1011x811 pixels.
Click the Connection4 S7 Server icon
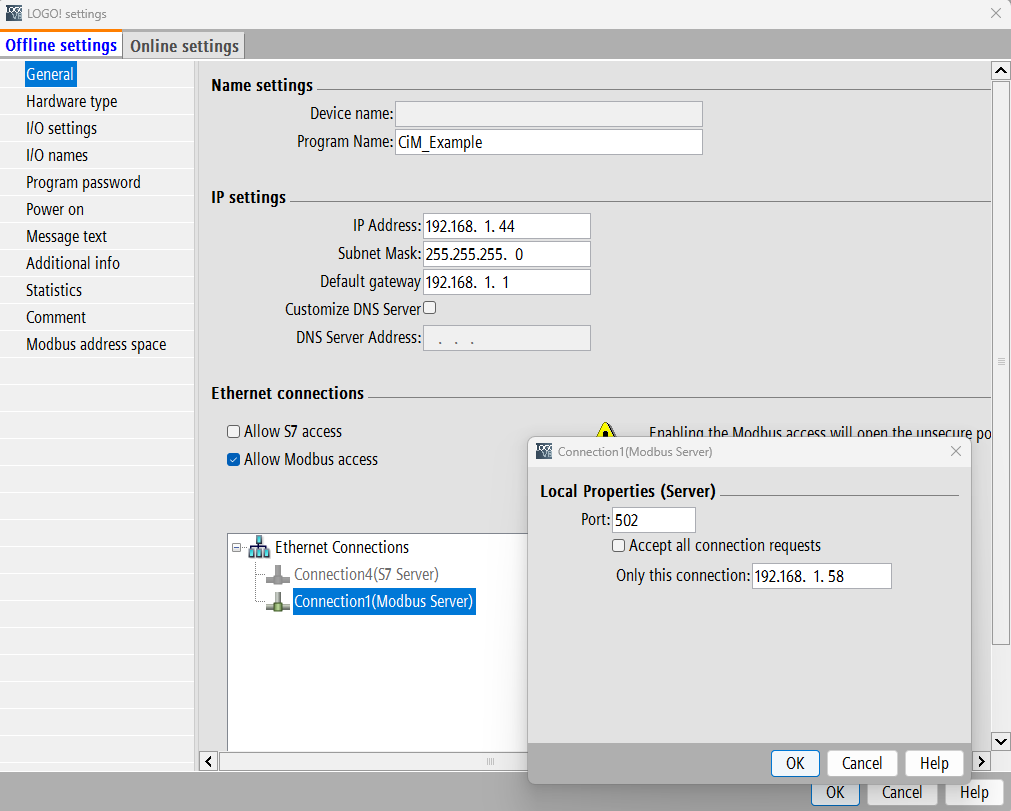pos(277,575)
